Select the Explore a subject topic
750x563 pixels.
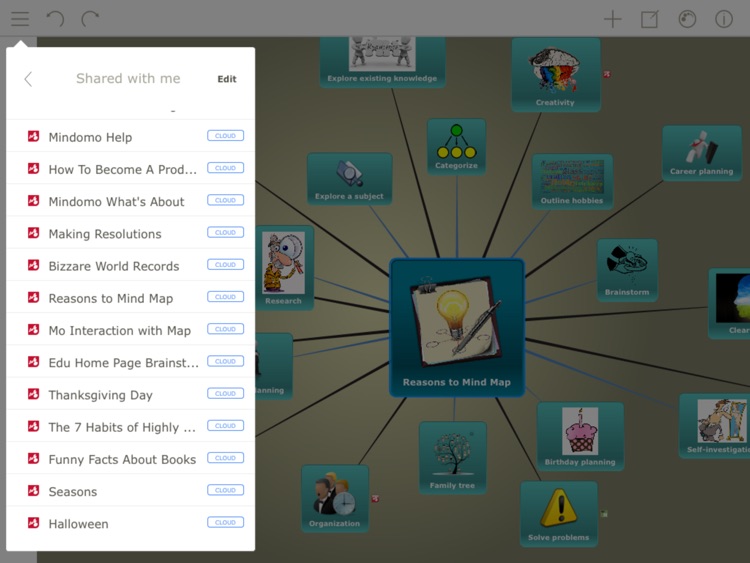(x=350, y=179)
